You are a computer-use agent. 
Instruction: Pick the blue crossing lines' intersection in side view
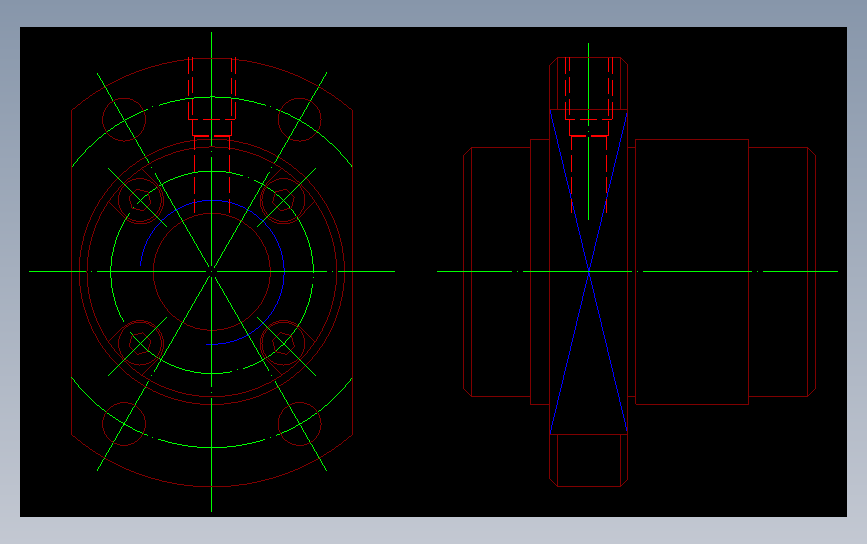point(589,271)
